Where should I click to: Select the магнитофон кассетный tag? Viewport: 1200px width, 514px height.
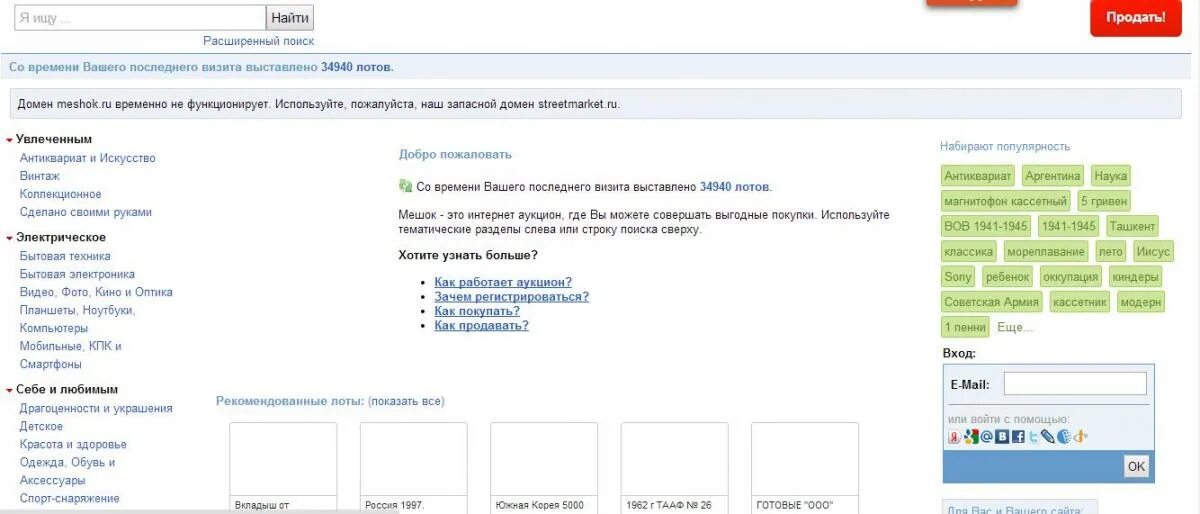pos(1005,201)
